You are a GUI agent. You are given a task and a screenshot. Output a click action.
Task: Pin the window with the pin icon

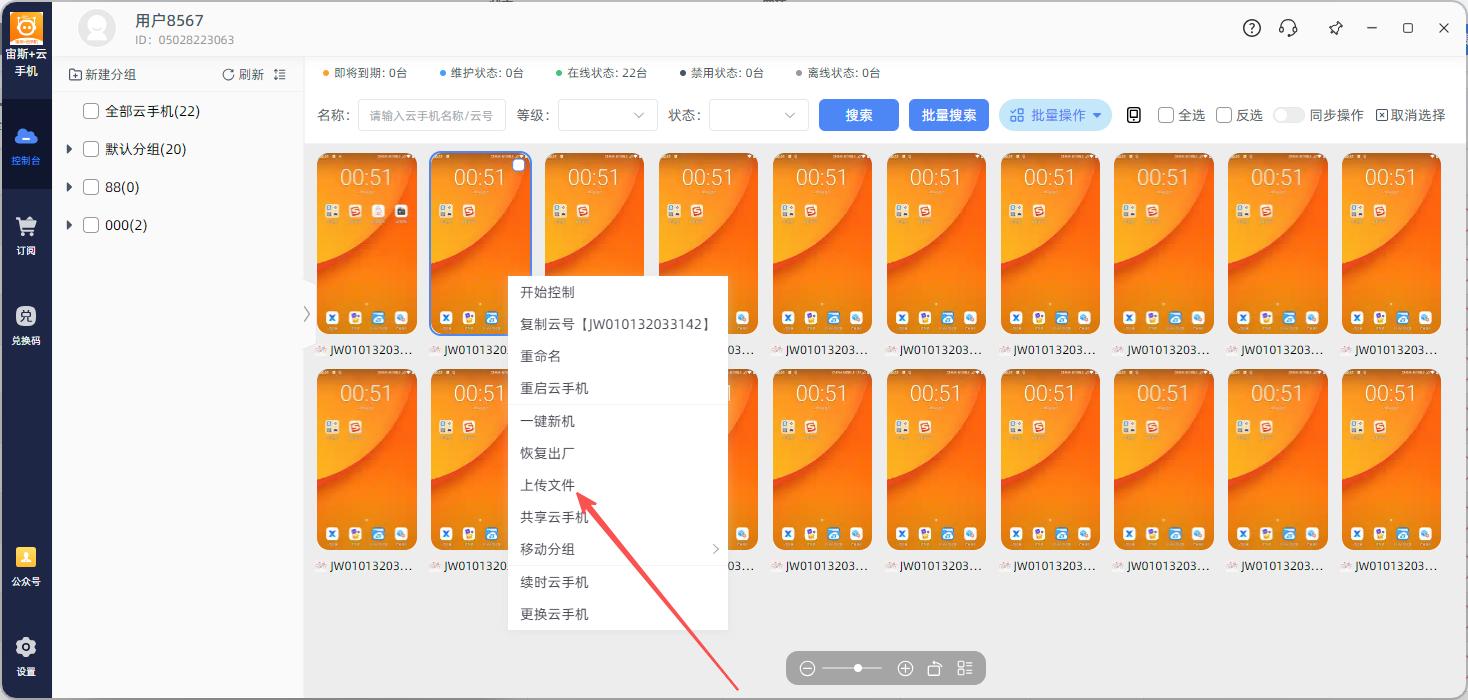pos(1335,28)
